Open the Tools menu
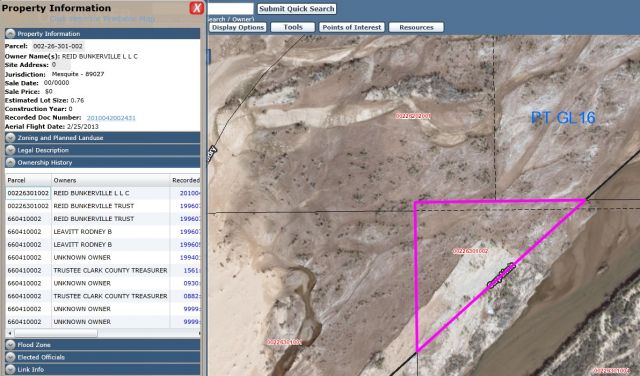The image size is (640, 376). tap(293, 27)
